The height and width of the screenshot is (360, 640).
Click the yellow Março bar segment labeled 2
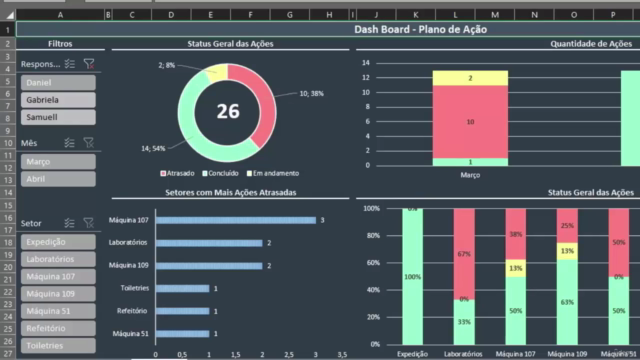[x=470, y=78]
